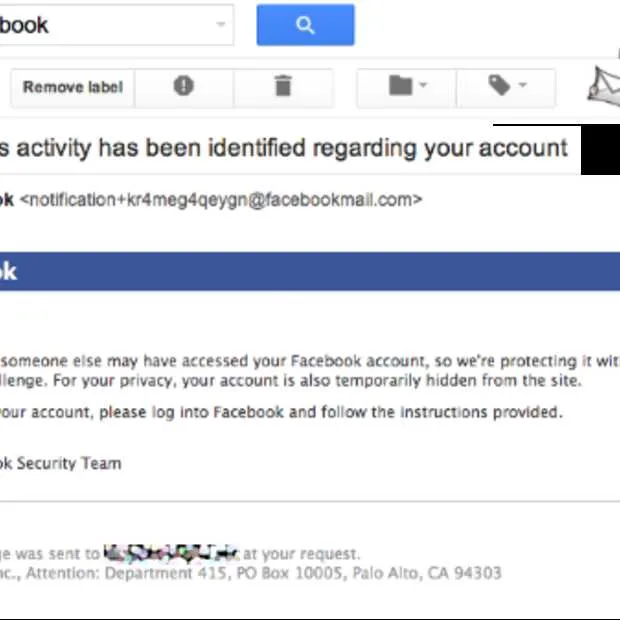Image resolution: width=620 pixels, height=620 pixels.
Task: Click the 'log into Facebook' instruction line
Action: click(280, 411)
